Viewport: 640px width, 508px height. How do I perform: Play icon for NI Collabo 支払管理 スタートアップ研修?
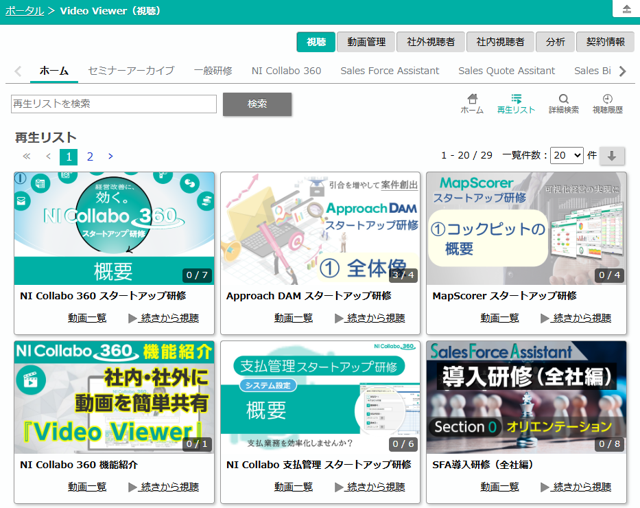click(x=339, y=487)
